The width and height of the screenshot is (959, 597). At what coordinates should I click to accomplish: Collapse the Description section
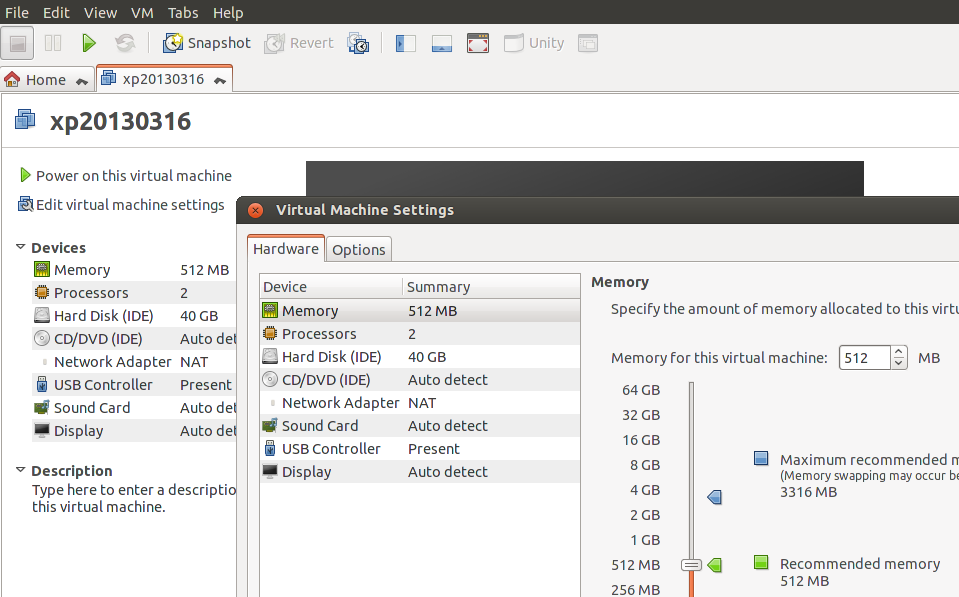[x=20, y=470]
